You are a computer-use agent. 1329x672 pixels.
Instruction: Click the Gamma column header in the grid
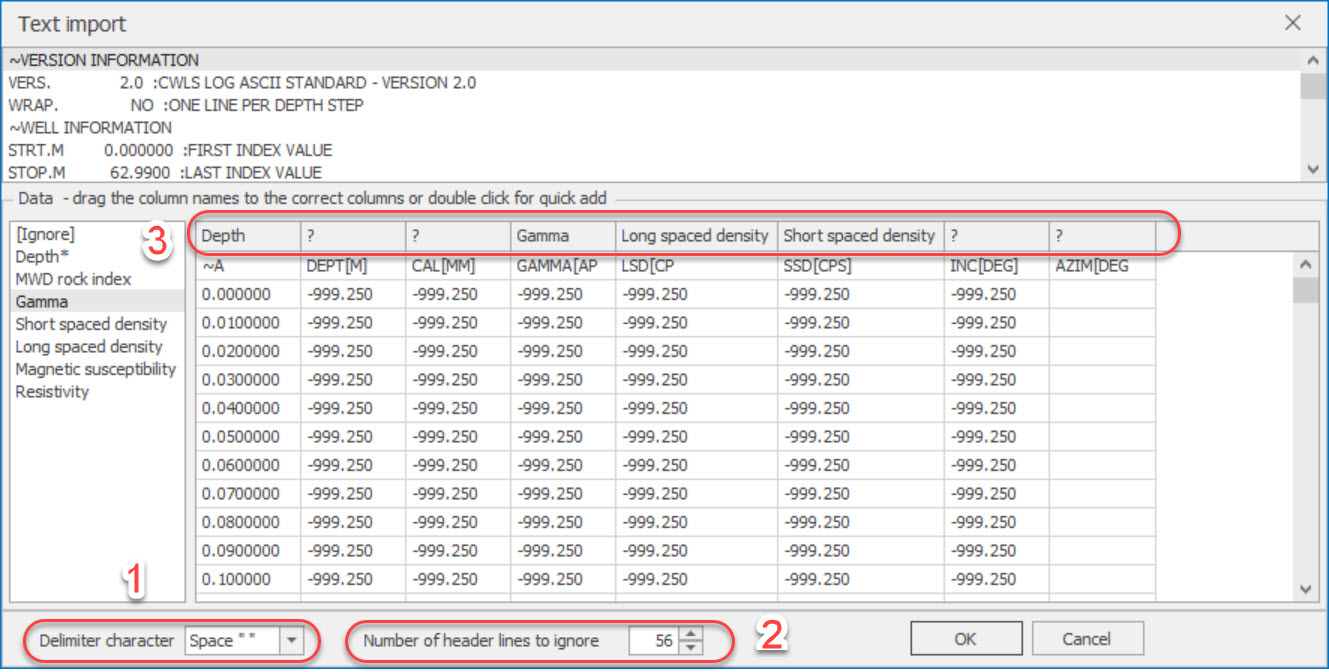tap(562, 236)
